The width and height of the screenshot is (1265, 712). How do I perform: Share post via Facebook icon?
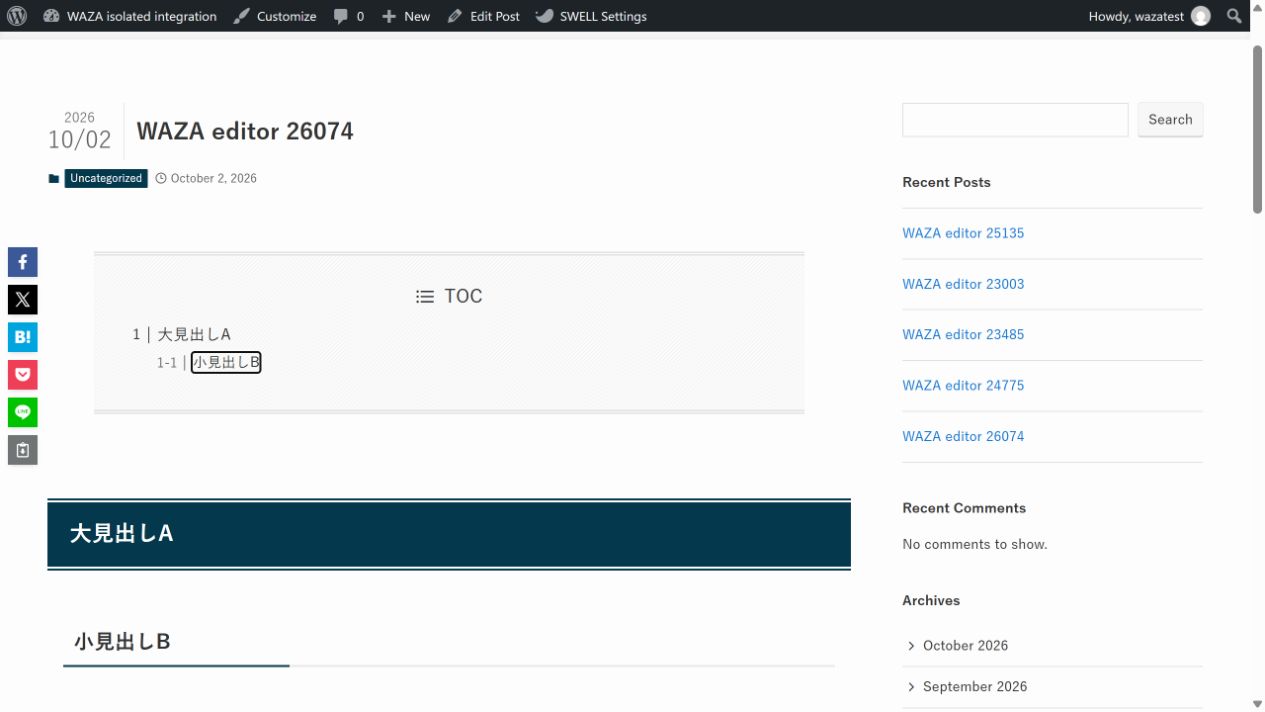coord(23,262)
